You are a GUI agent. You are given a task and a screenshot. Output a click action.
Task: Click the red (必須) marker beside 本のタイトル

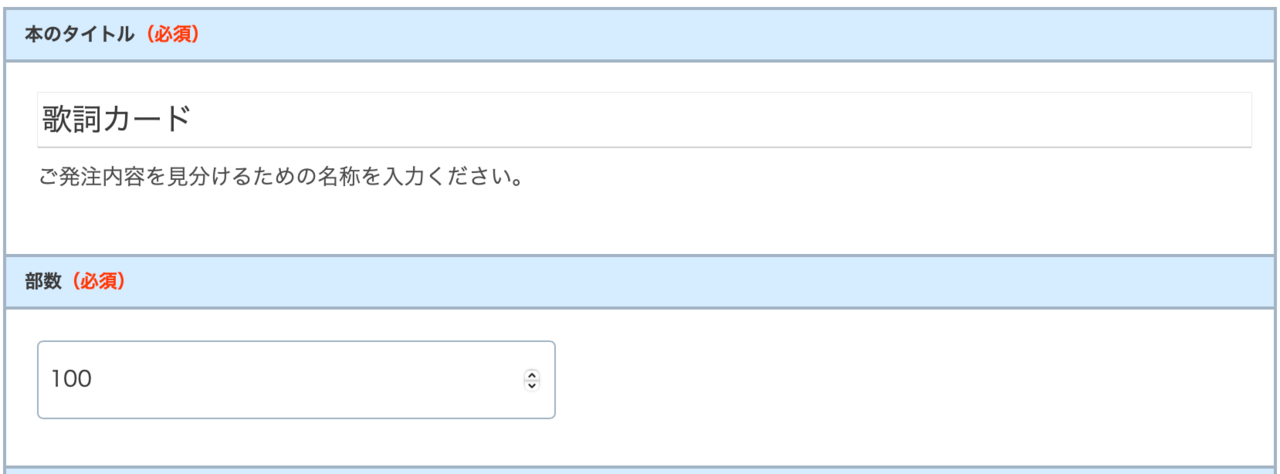point(170,34)
